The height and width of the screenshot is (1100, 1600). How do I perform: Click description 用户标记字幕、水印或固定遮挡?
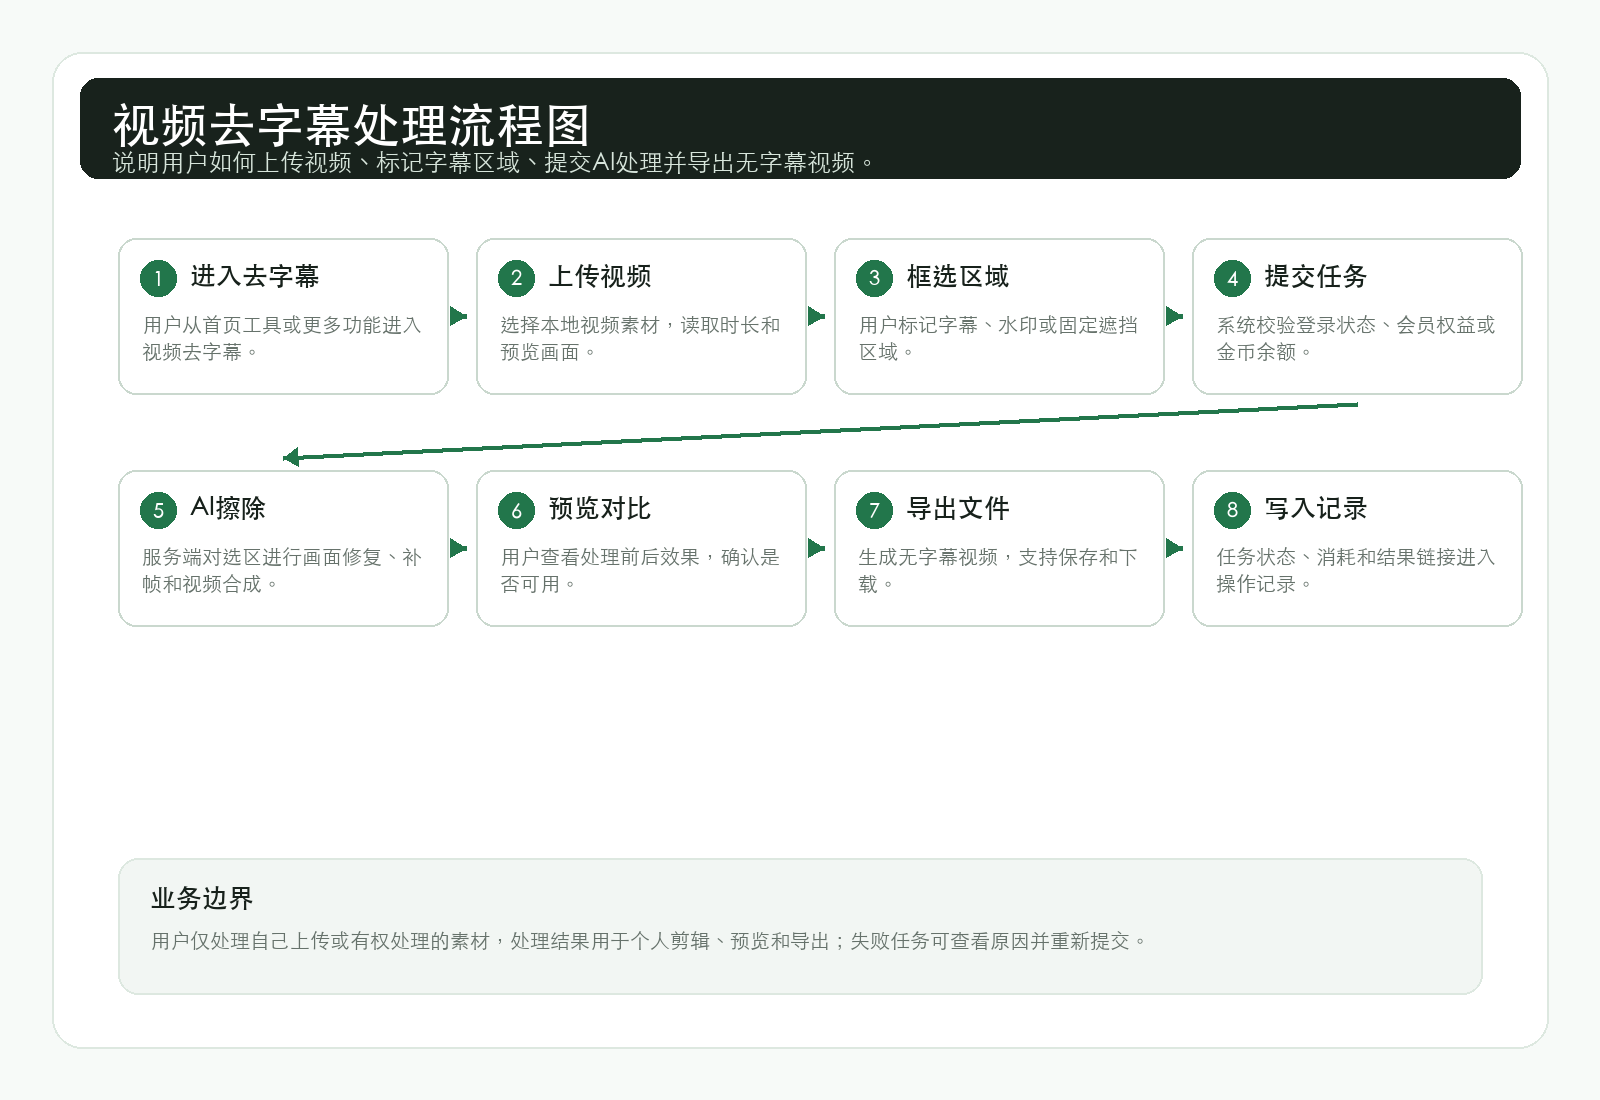click(x=998, y=338)
